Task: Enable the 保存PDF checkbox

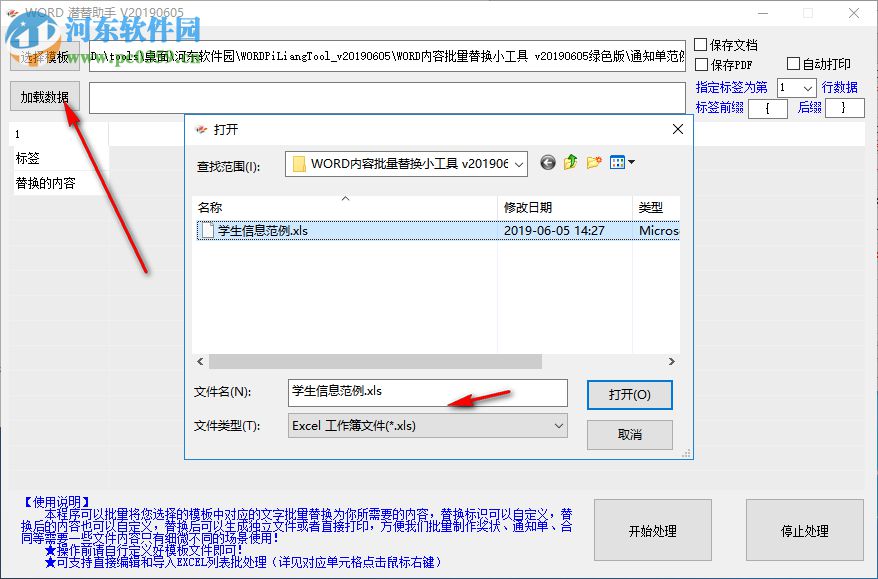Action: (x=701, y=63)
